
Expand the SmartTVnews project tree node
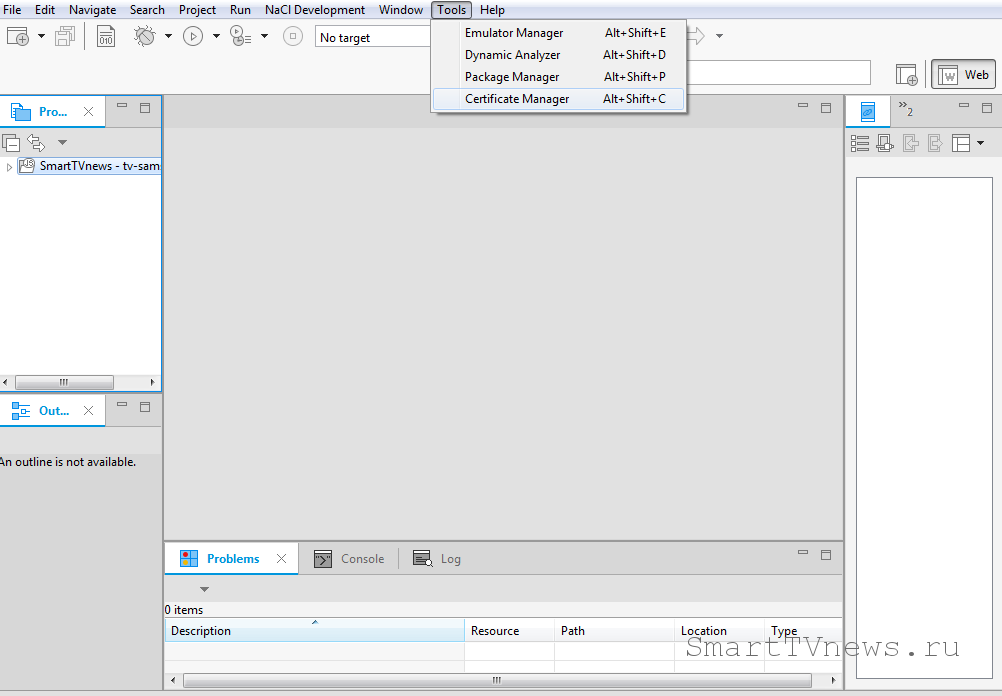click(x=9, y=166)
